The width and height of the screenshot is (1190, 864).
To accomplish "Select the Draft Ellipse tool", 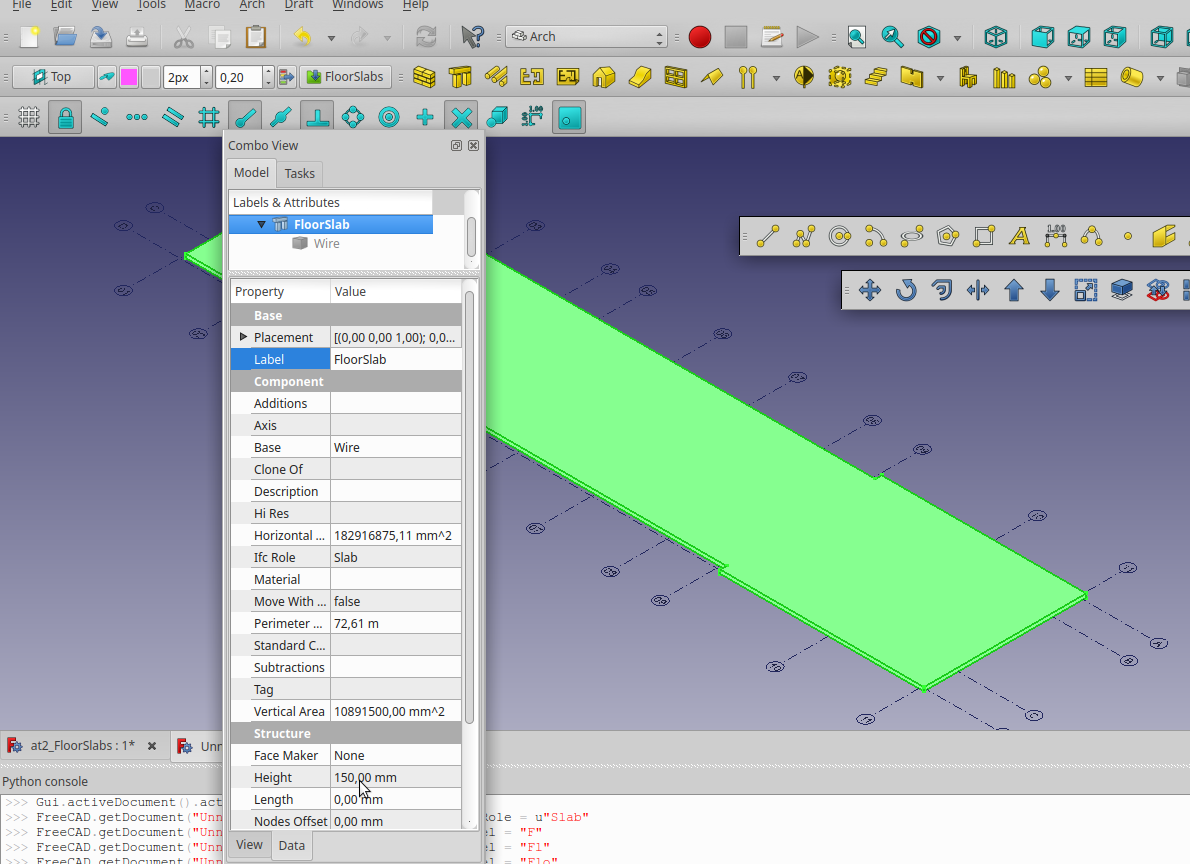I will (911, 236).
